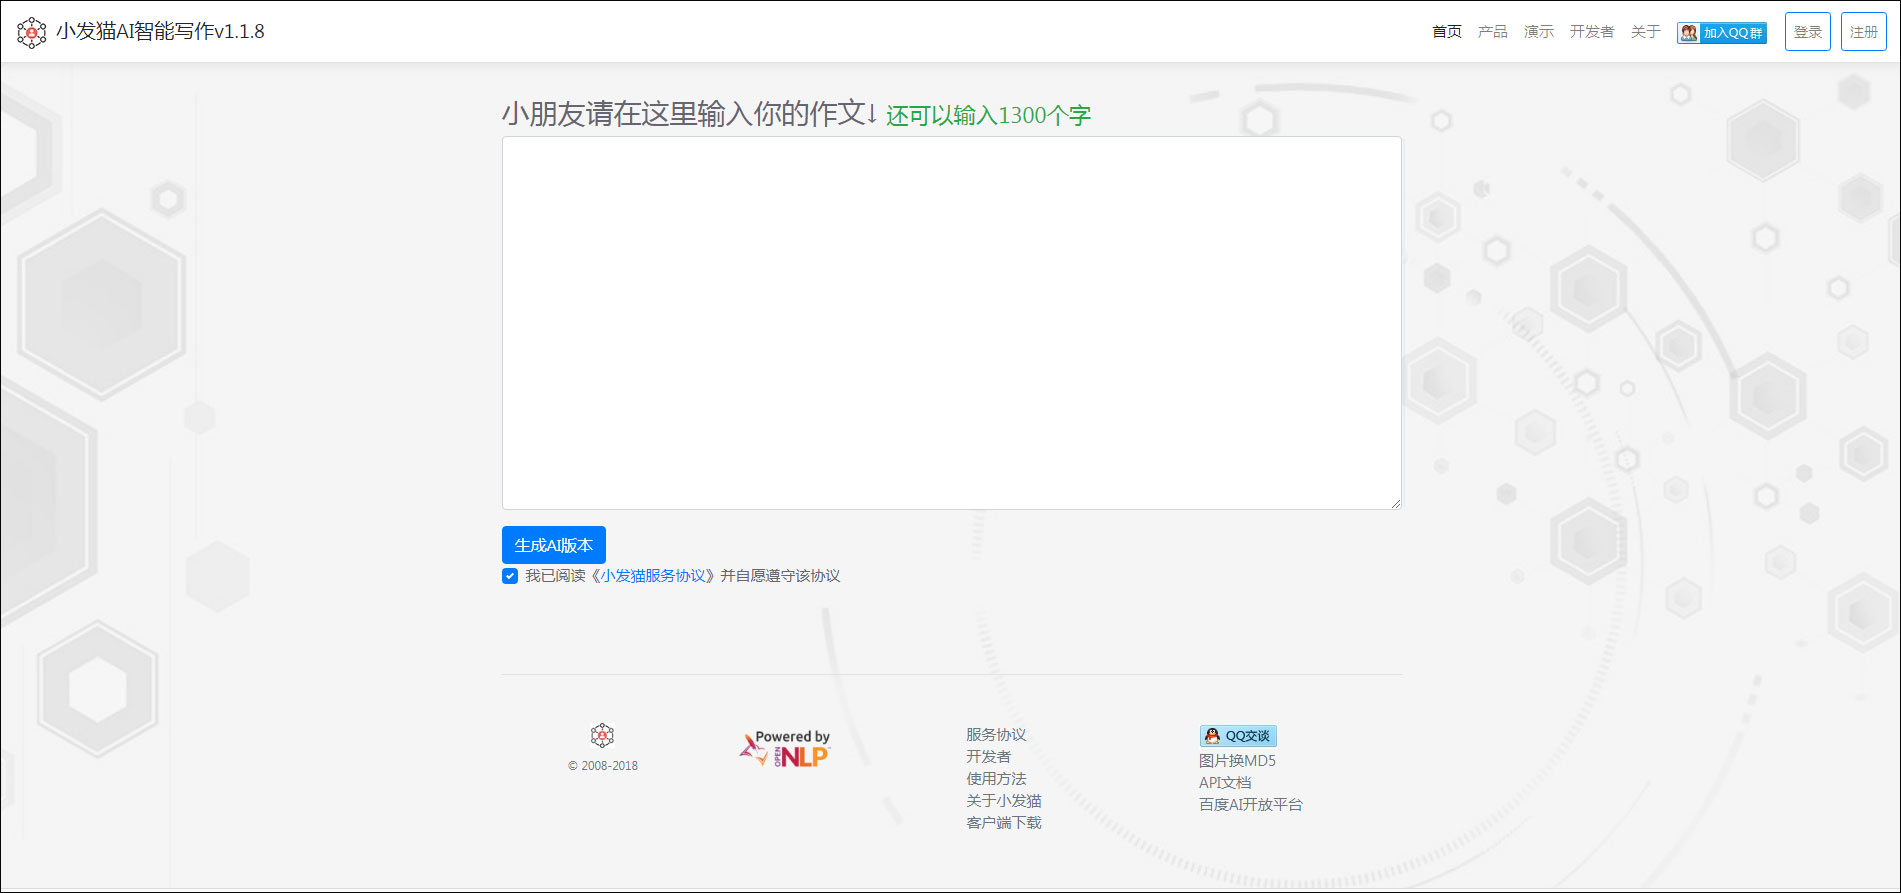This screenshot has width=1901, height=893.
Task: Grab the textarea resize handle
Action: click(1395, 503)
